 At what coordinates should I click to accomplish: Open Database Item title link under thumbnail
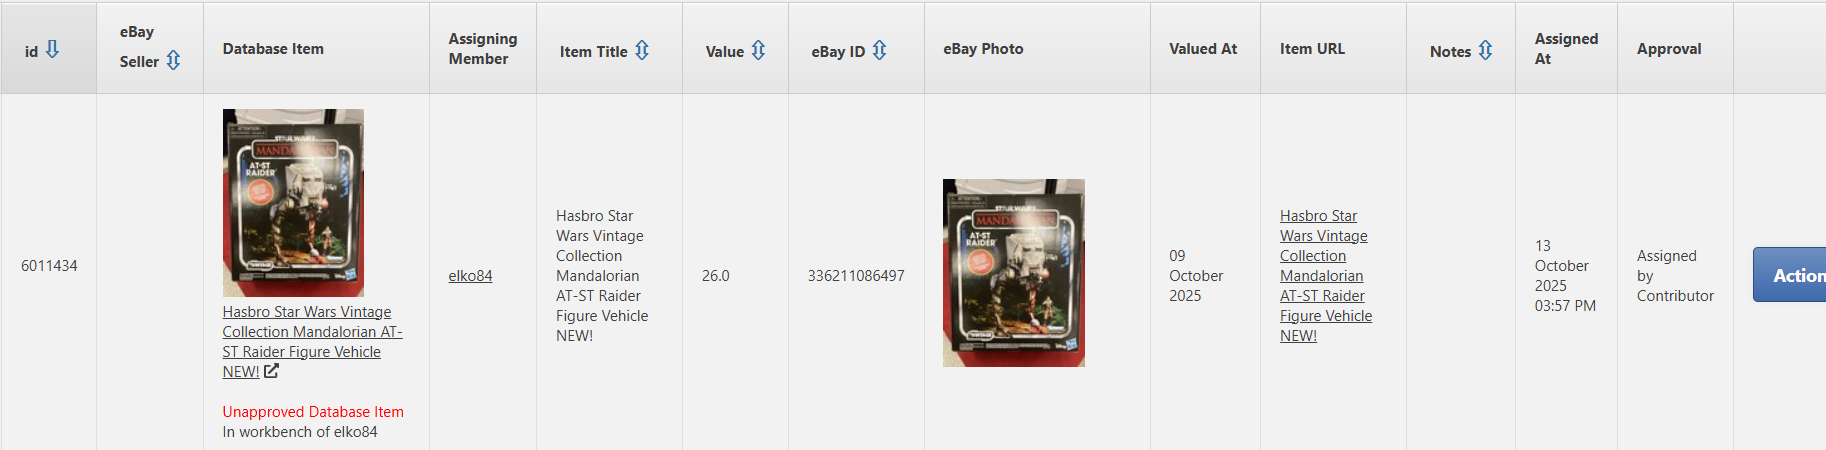point(312,342)
